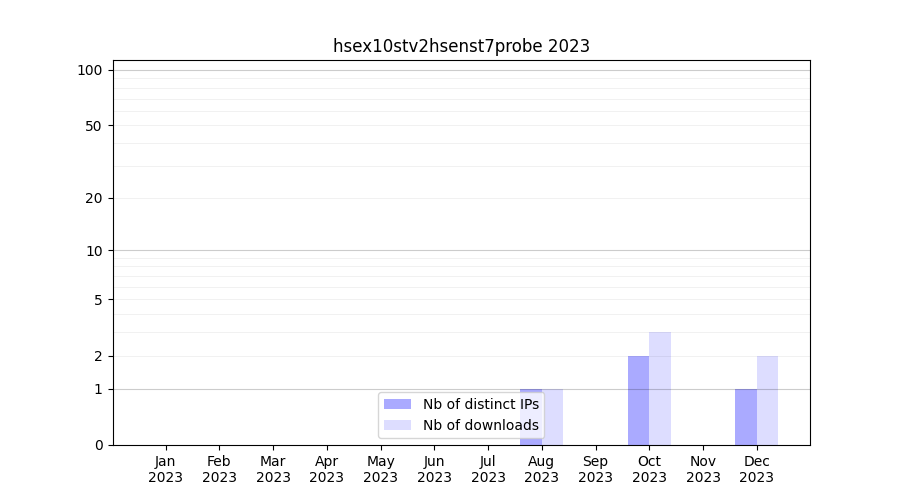
Task: Select the Nb of downloads legend label
Action: click(480, 425)
